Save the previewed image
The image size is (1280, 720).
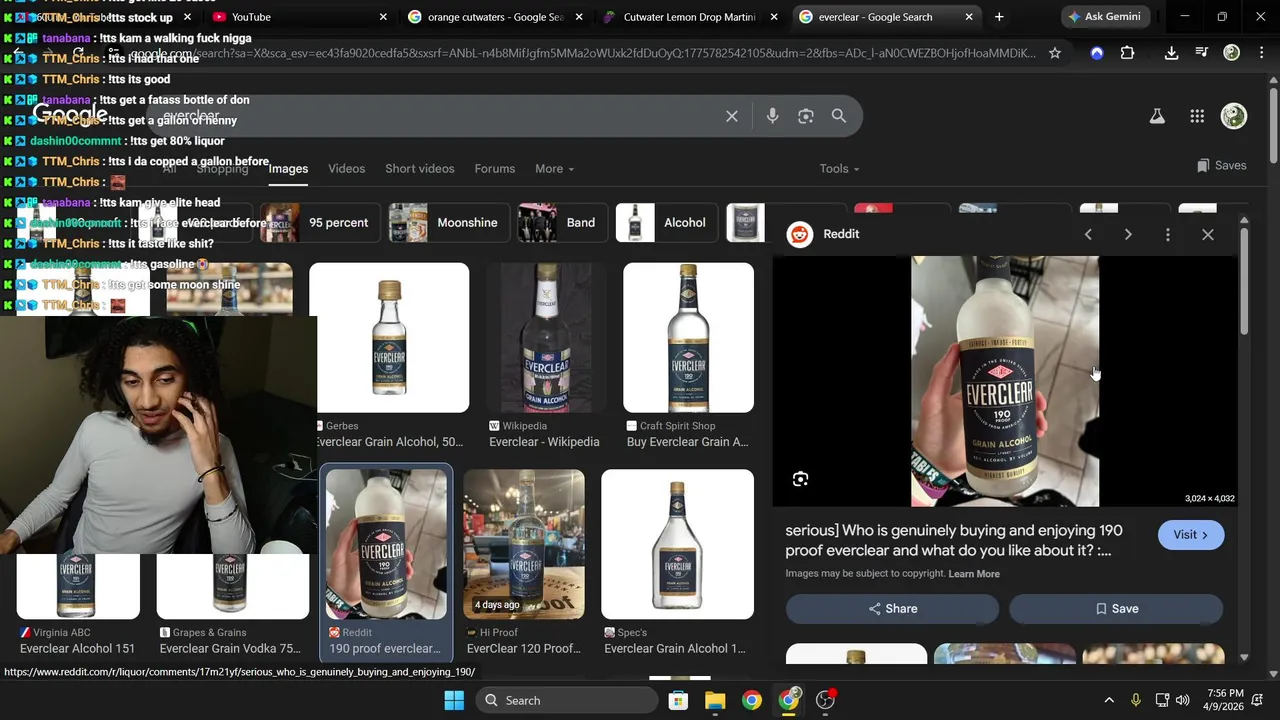1116,609
